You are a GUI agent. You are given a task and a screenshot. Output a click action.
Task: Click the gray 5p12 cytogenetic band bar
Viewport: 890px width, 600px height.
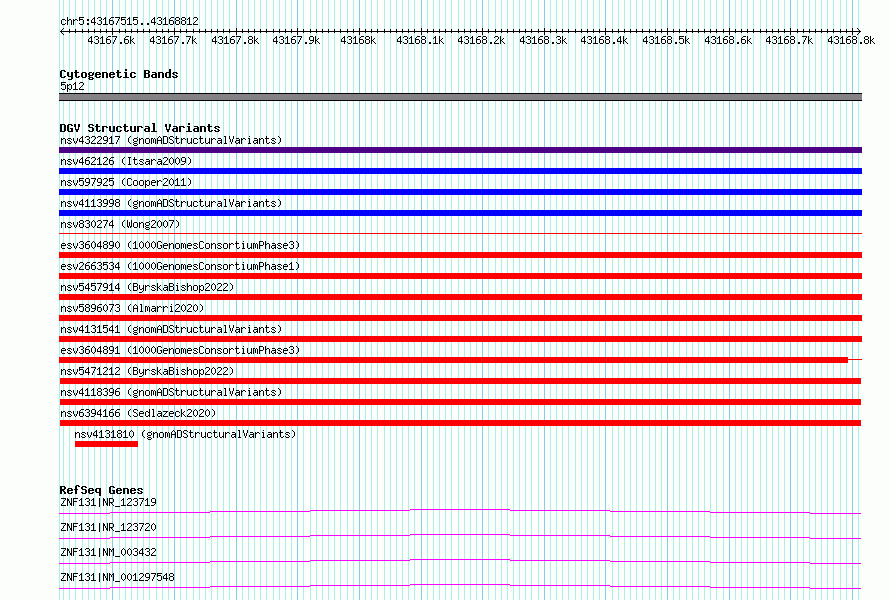[460, 97]
